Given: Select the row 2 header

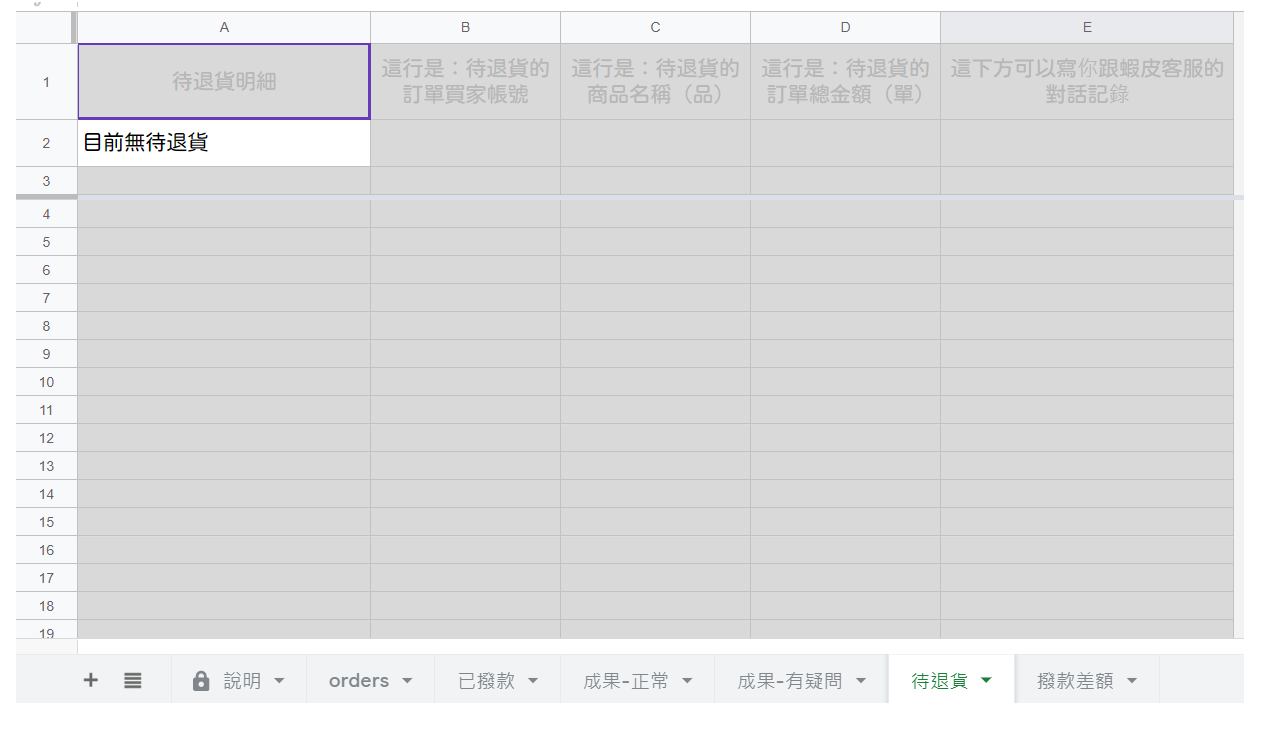Looking at the screenshot, I should (46, 143).
